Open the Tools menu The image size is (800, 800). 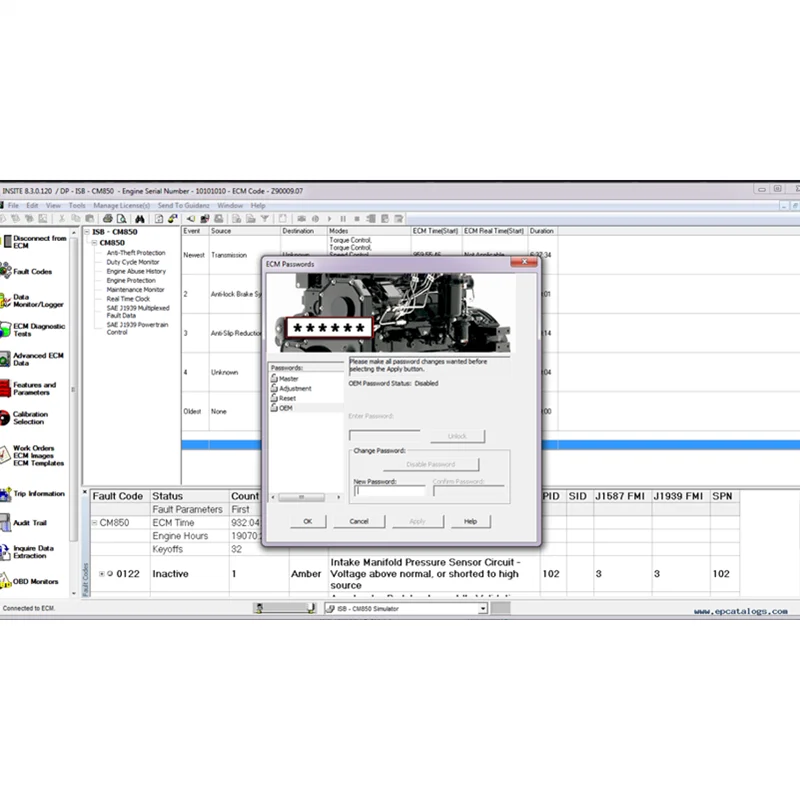click(77, 206)
